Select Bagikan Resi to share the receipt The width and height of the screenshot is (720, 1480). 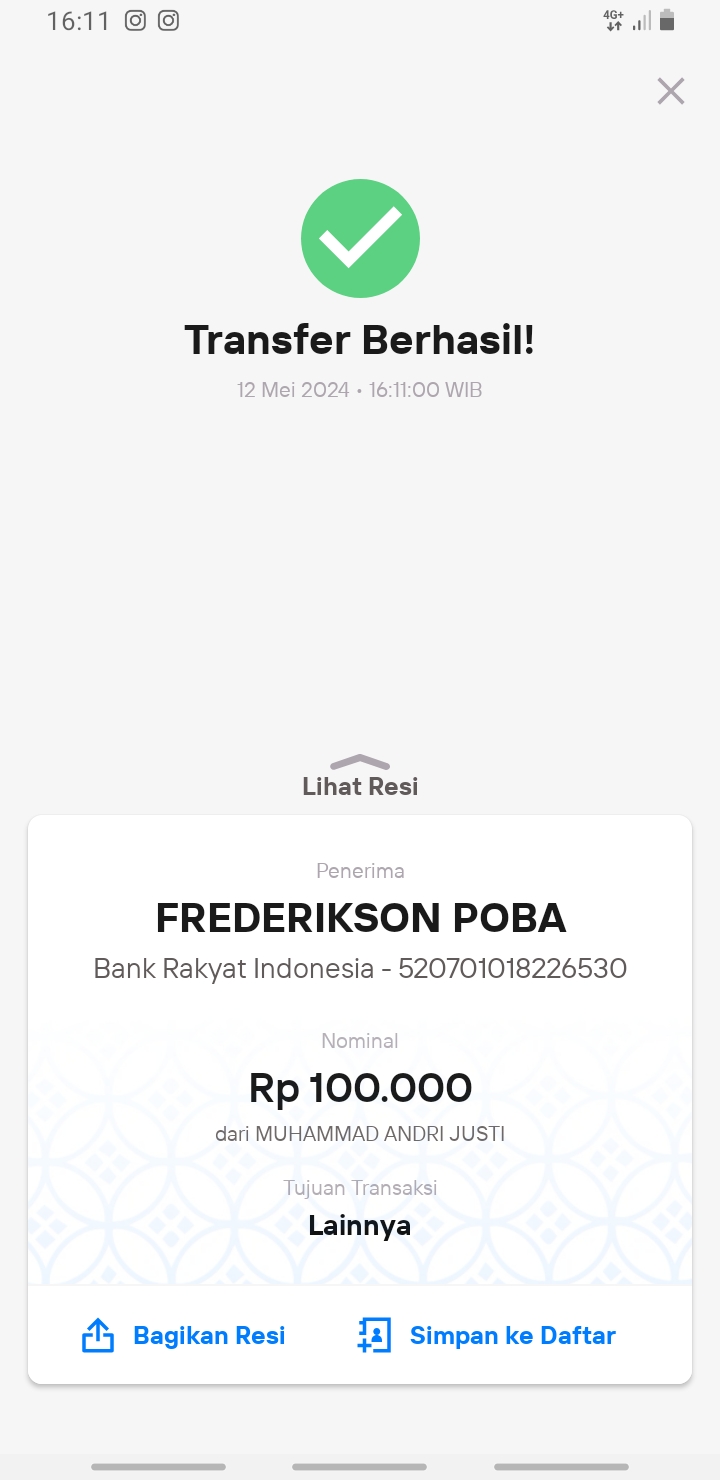pyautogui.click(x=209, y=1335)
